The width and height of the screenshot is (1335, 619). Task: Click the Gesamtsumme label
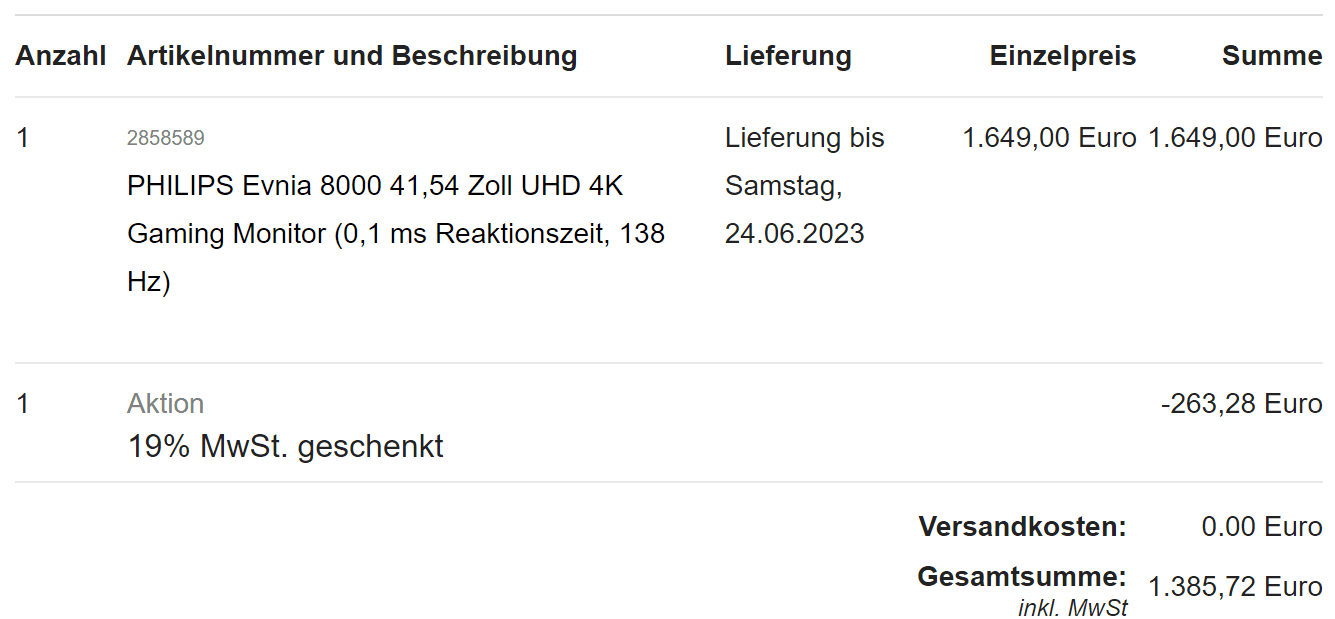[x=1022, y=577]
